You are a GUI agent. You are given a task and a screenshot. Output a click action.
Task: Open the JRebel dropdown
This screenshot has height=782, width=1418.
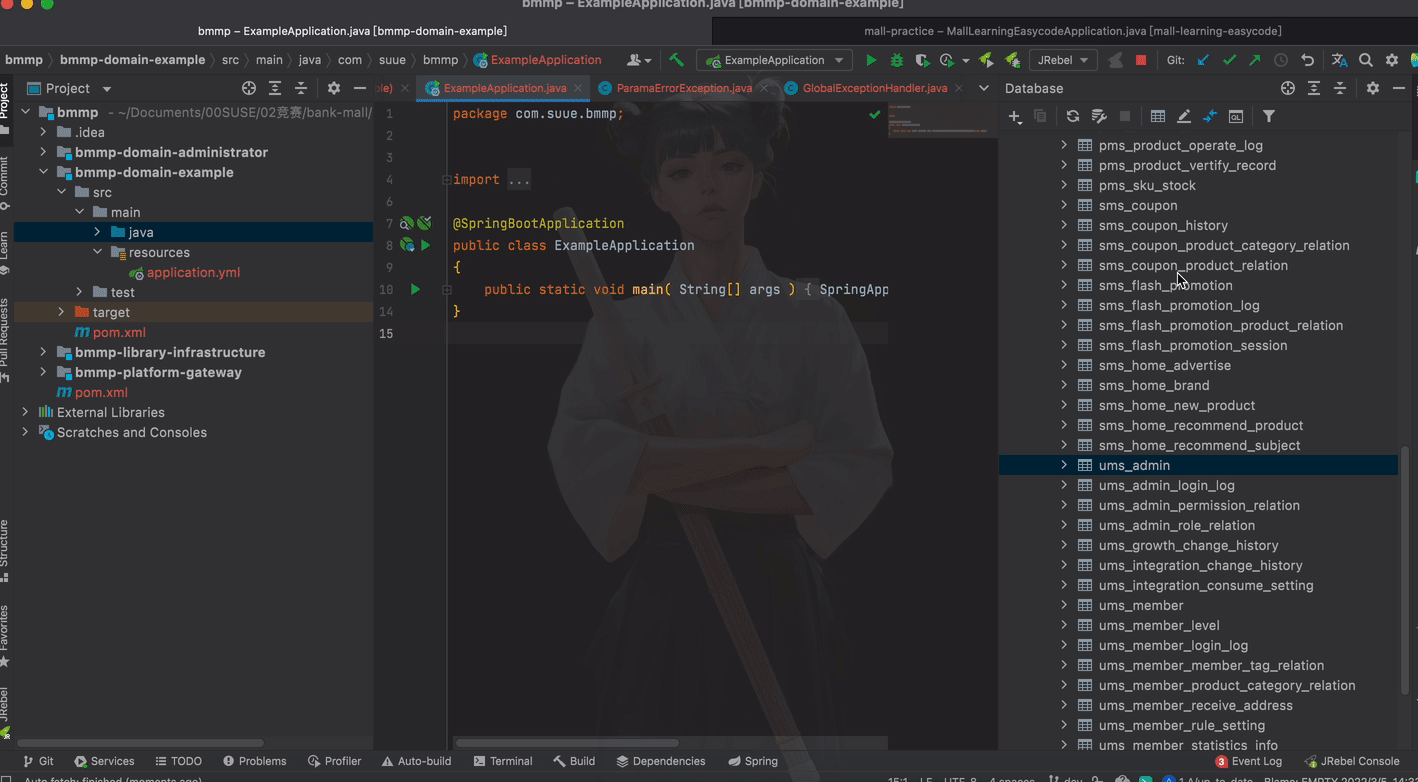[1063, 60]
